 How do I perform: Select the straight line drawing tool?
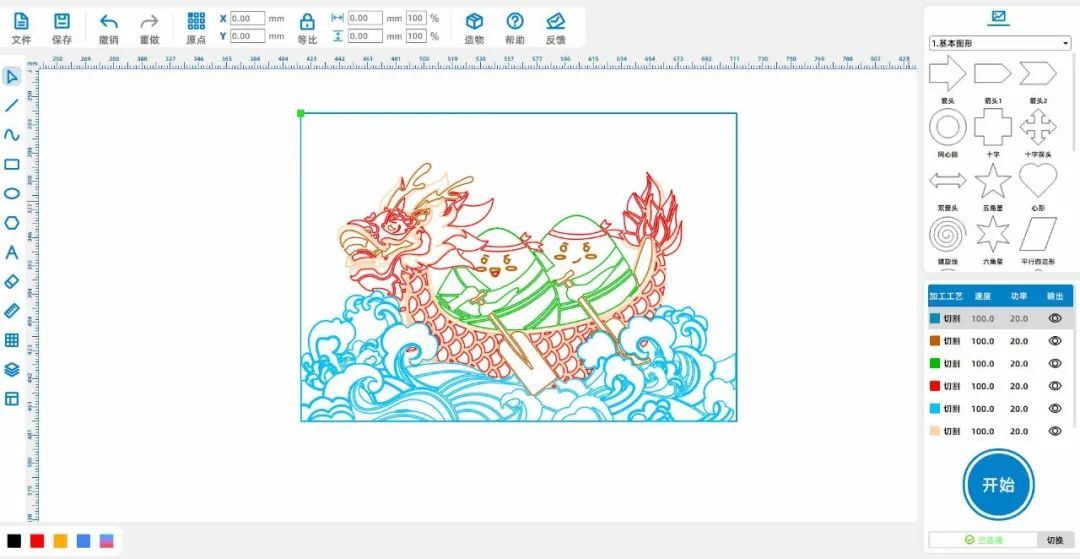point(12,105)
